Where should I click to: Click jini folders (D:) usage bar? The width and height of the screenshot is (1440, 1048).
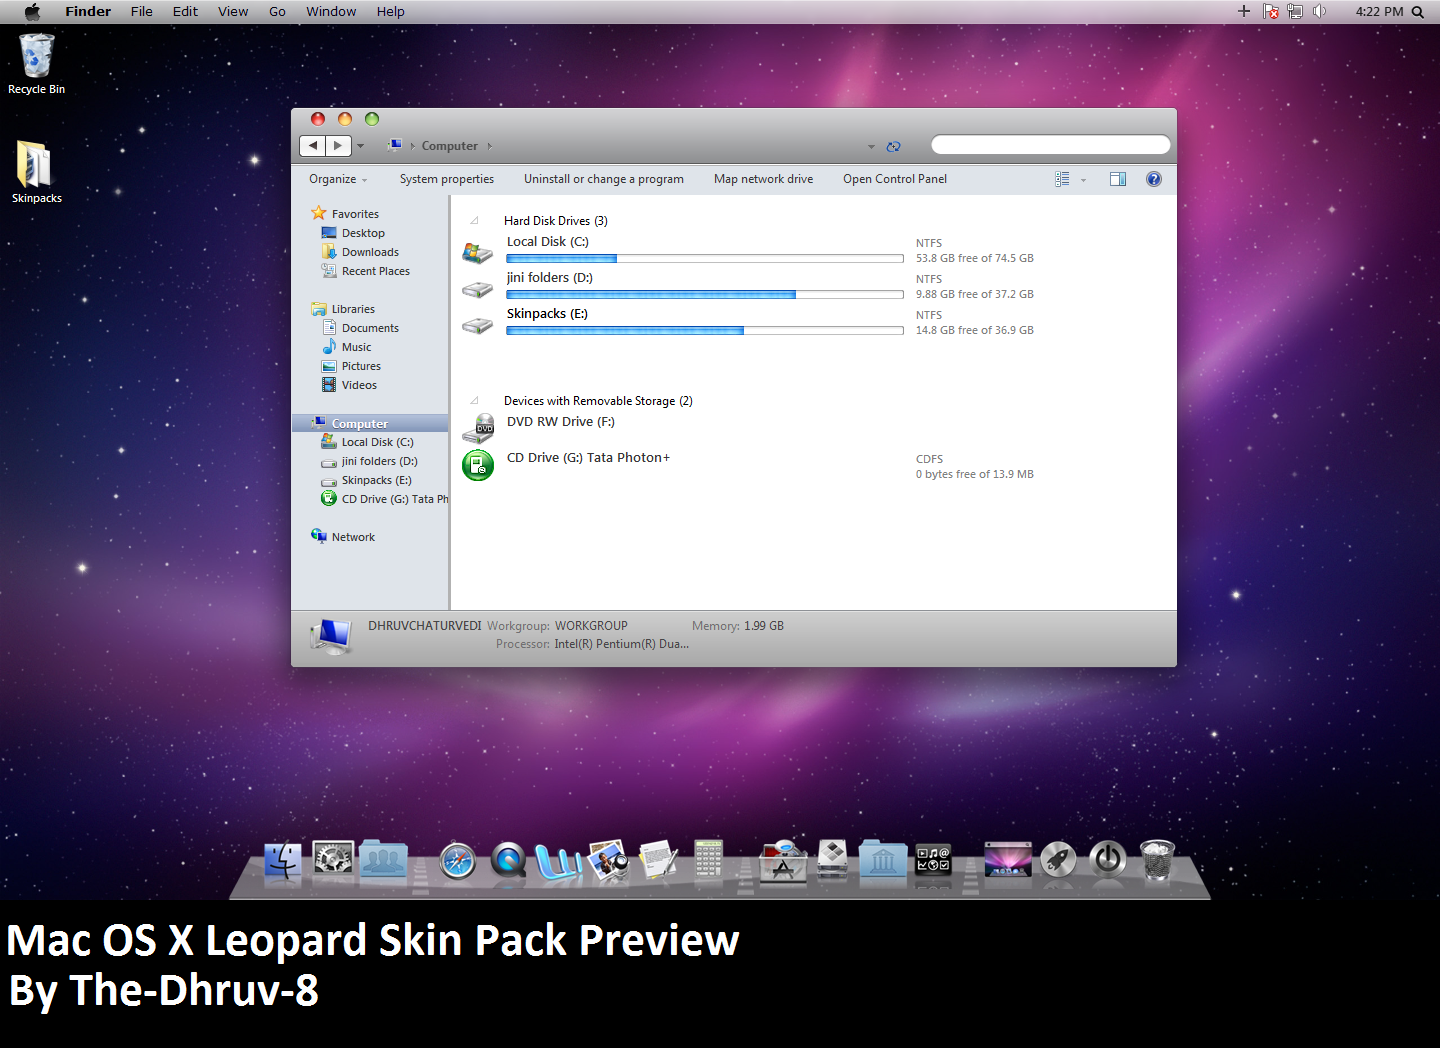(705, 295)
